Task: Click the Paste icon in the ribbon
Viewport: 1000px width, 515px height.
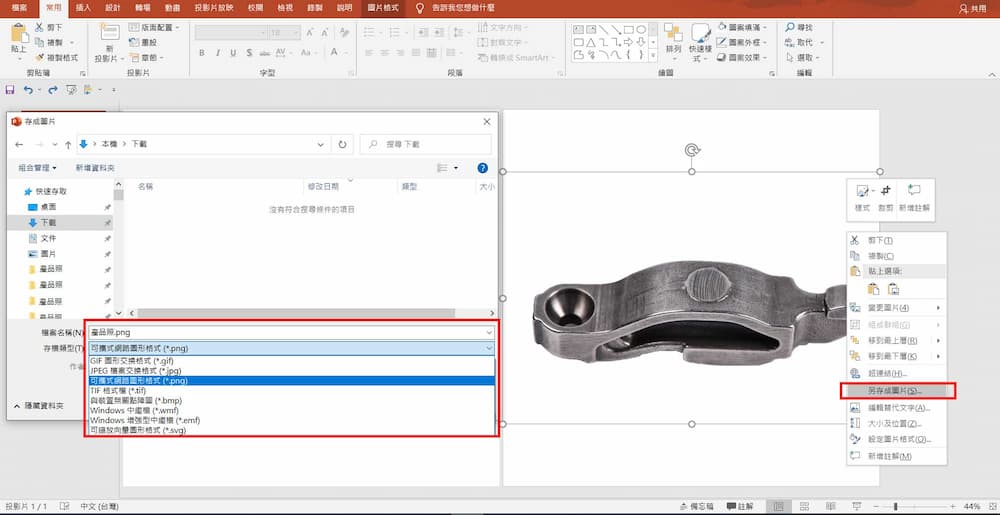Action: point(18,37)
